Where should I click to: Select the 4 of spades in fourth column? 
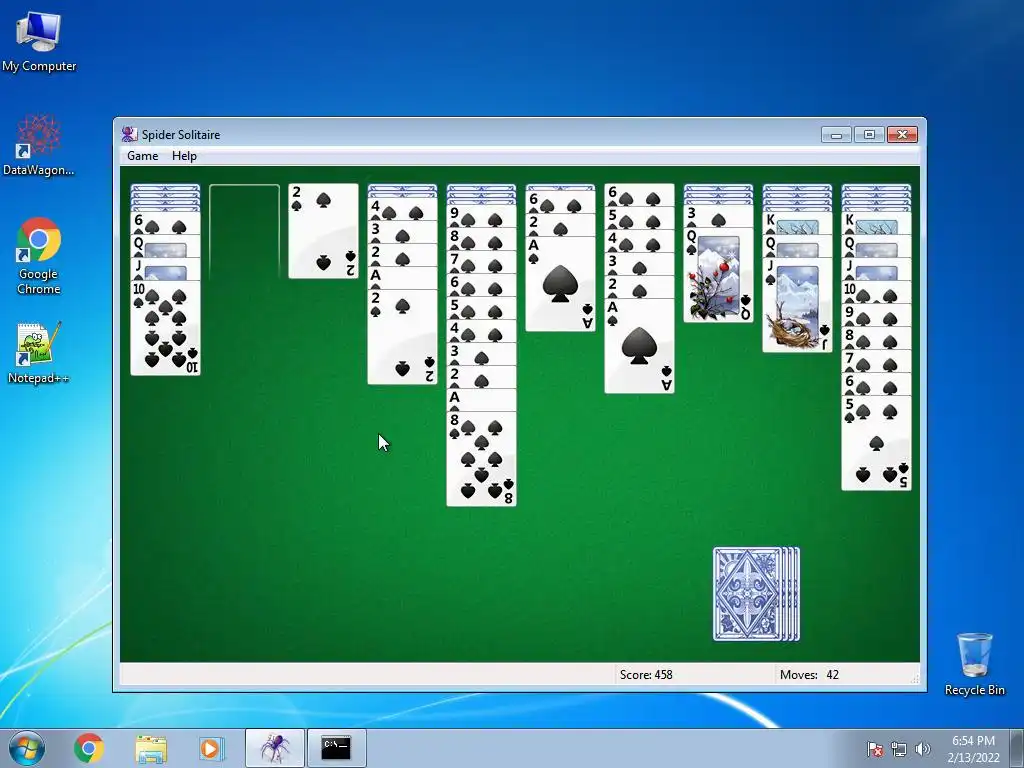[402, 210]
